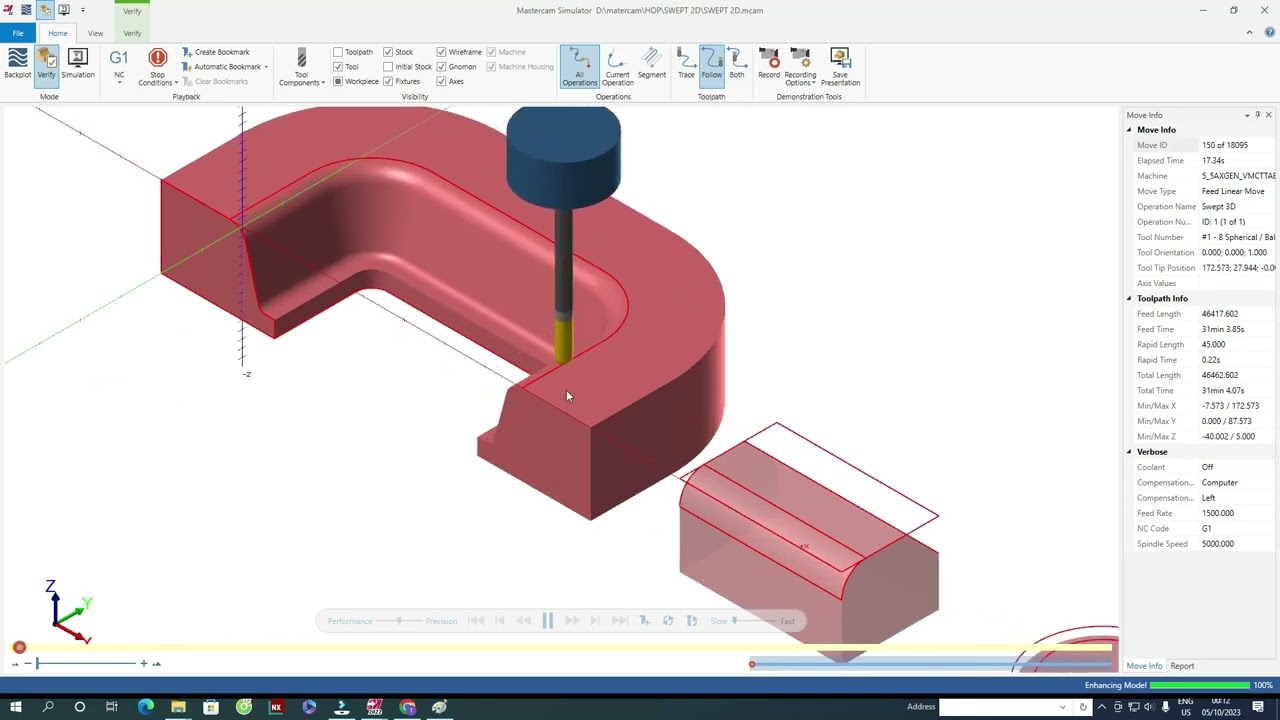This screenshot has height=720, width=1280.
Task: Choose Segment operations view
Action: [x=651, y=65]
